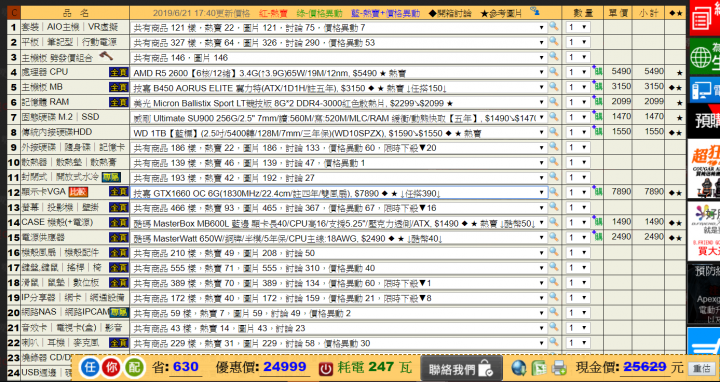
Task: Click the black 預購 banner on the right
Action: point(703,120)
